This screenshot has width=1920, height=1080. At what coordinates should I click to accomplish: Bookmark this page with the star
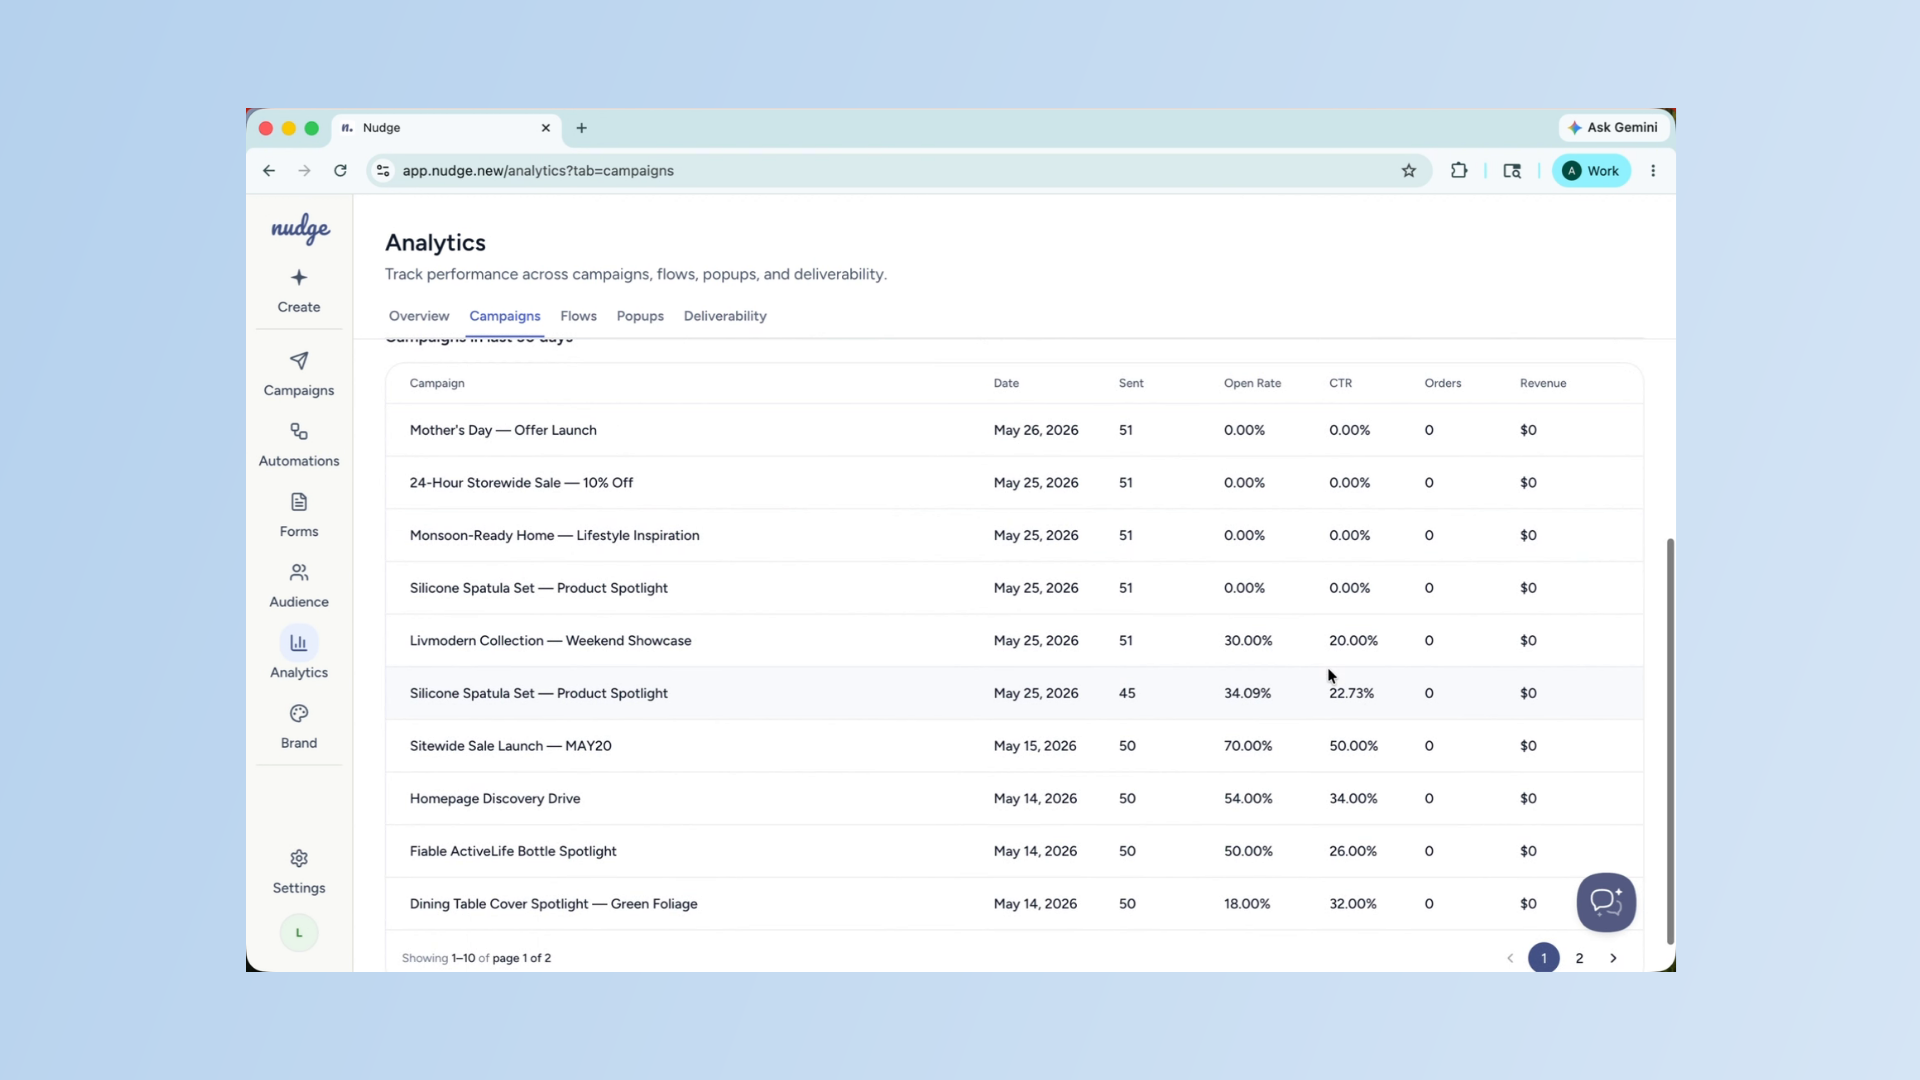tap(1409, 171)
